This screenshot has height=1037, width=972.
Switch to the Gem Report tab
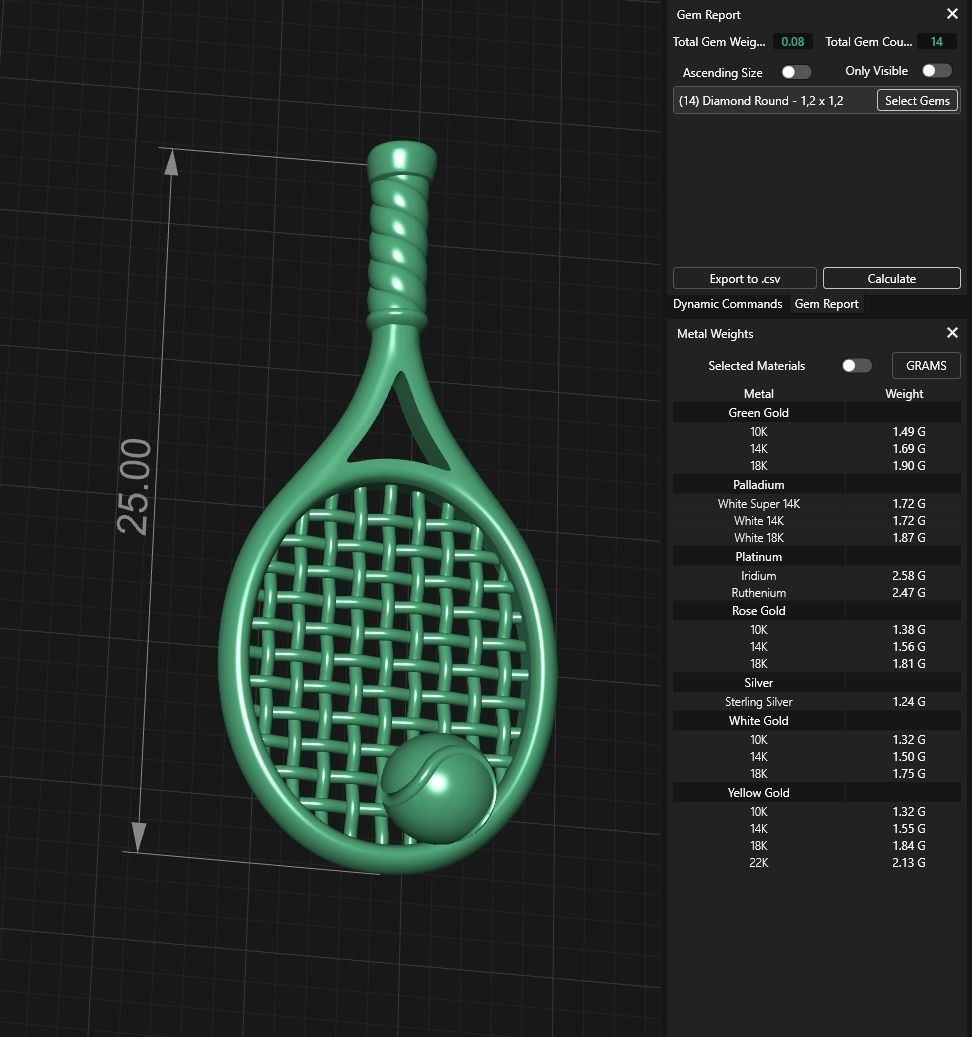(827, 304)
